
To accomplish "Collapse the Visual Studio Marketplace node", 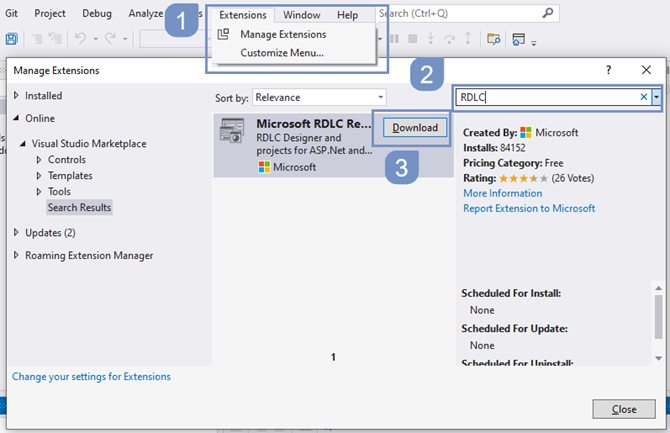I will click(x=23, y=144).
